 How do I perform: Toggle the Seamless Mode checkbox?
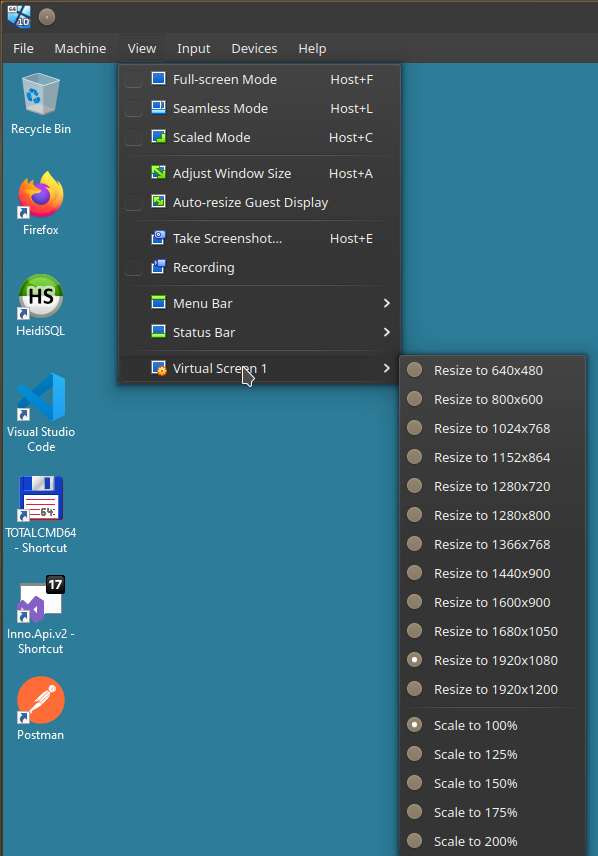click(134, 108)
